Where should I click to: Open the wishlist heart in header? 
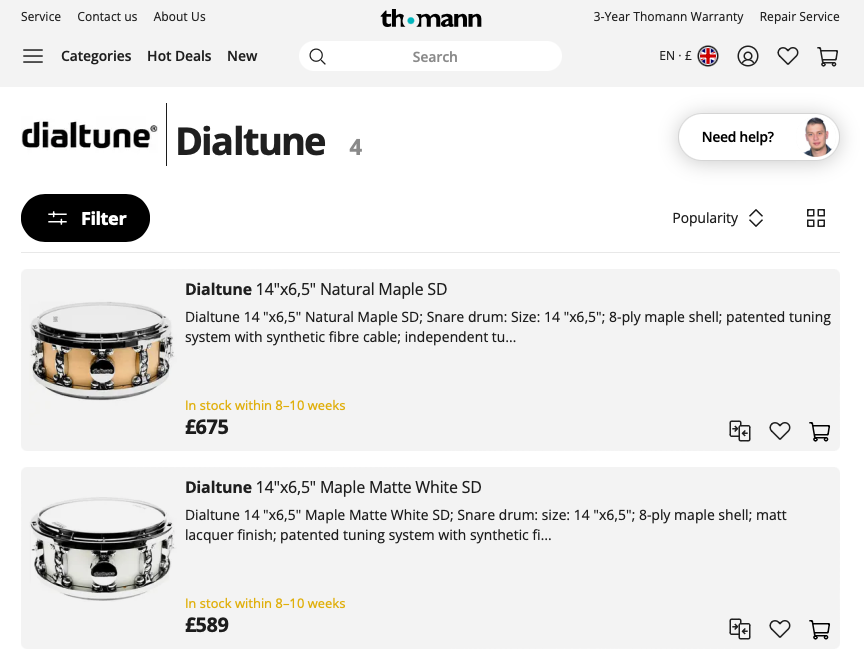(x=788, y=56)
